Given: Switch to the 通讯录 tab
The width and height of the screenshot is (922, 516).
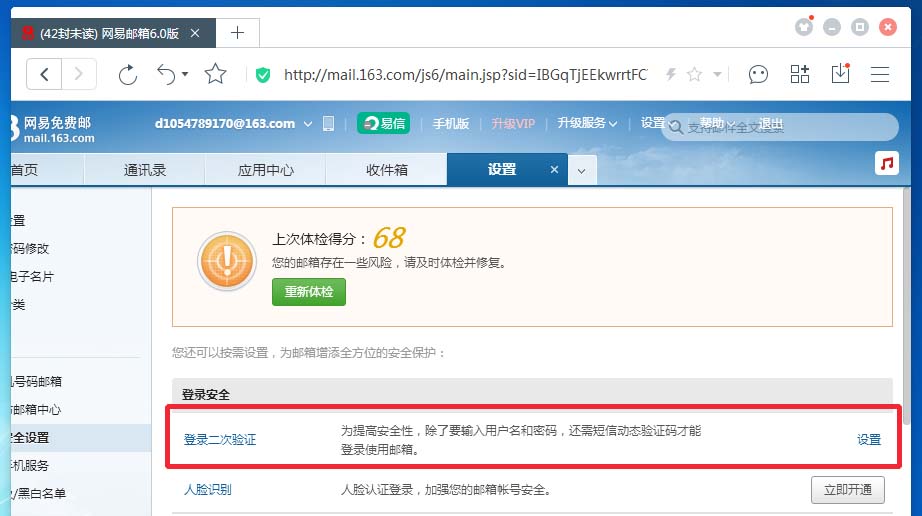Looking at the screenshot, I should click(145, 170).
